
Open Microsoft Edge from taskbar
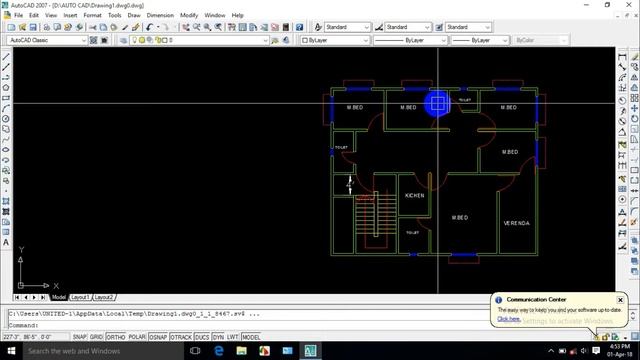pos(219,351)
